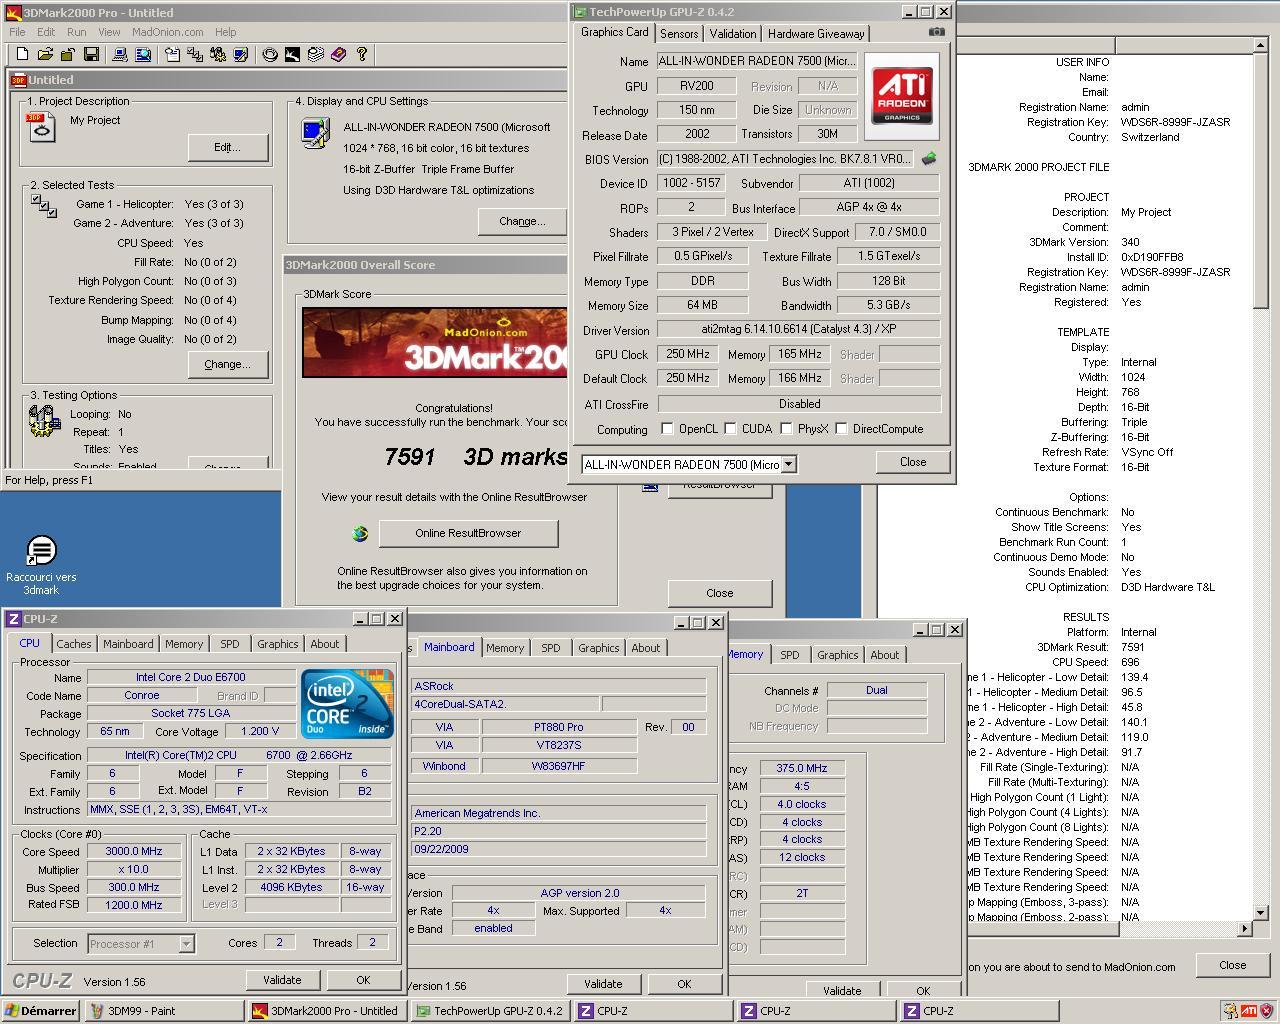
Task: Toggle the CUDA checkbox in GPU-Z
Action: click(730, 429)
